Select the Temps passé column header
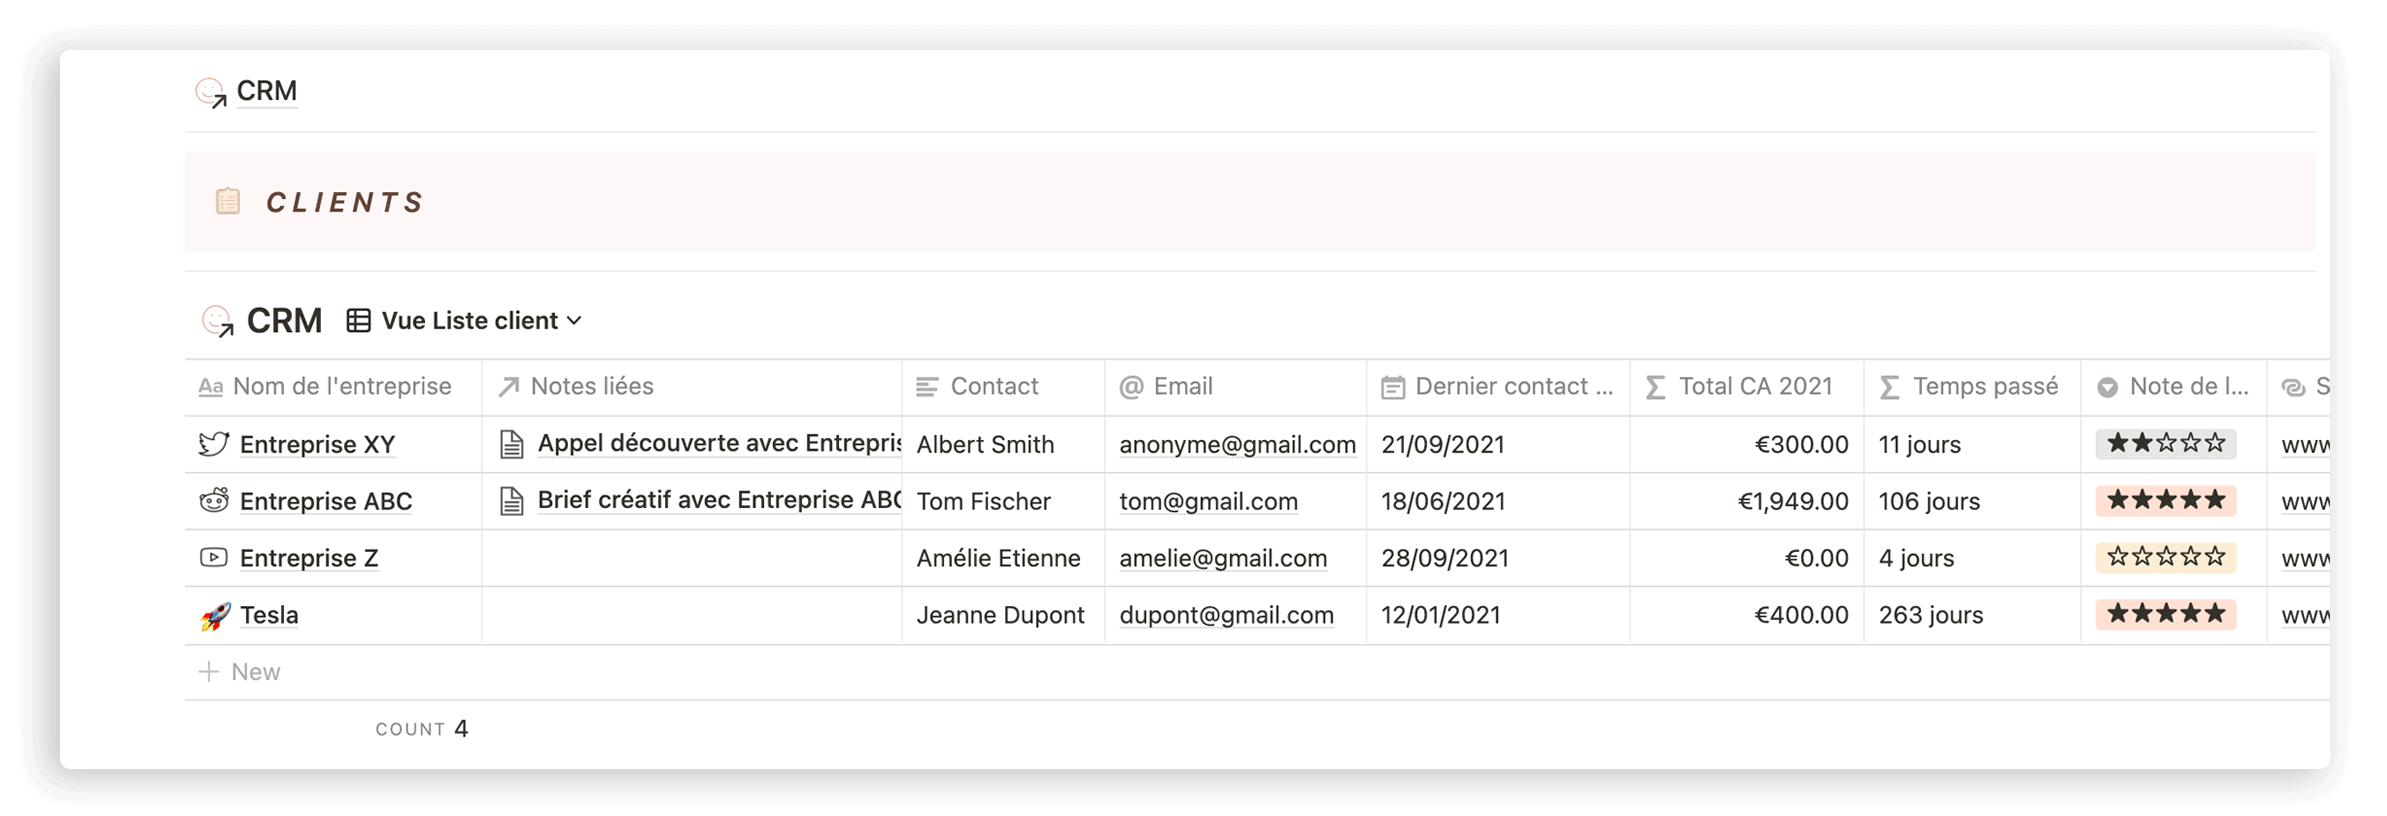The height and width of the screenshot is (816, 2387). (x=1971, y=387)
